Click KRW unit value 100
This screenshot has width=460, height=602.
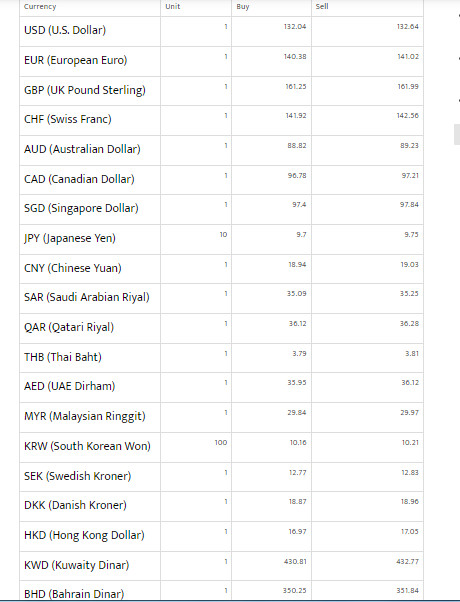(221, 443)
